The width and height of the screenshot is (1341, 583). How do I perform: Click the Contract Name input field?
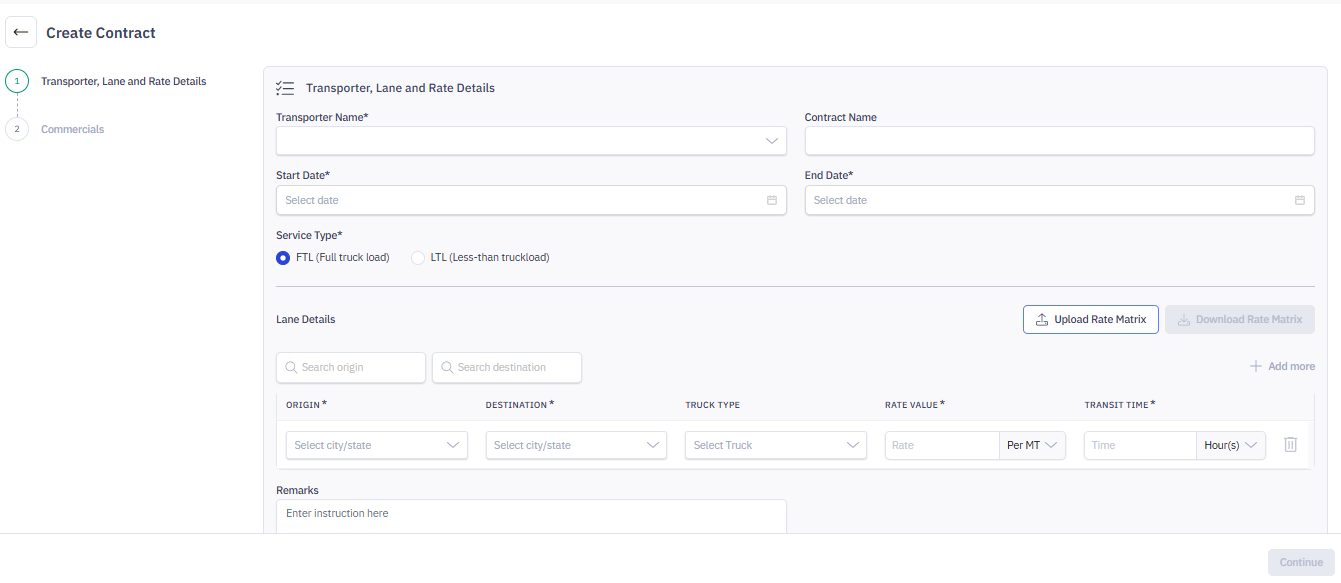pyautogui.click(x=1059, y=141)
